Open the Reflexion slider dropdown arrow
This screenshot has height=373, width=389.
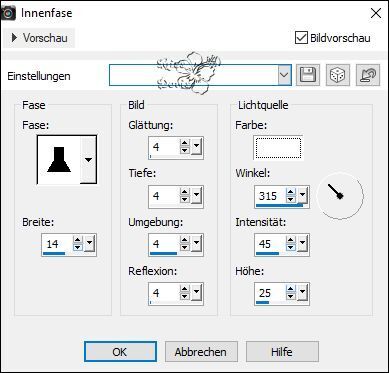coord(196,293)
